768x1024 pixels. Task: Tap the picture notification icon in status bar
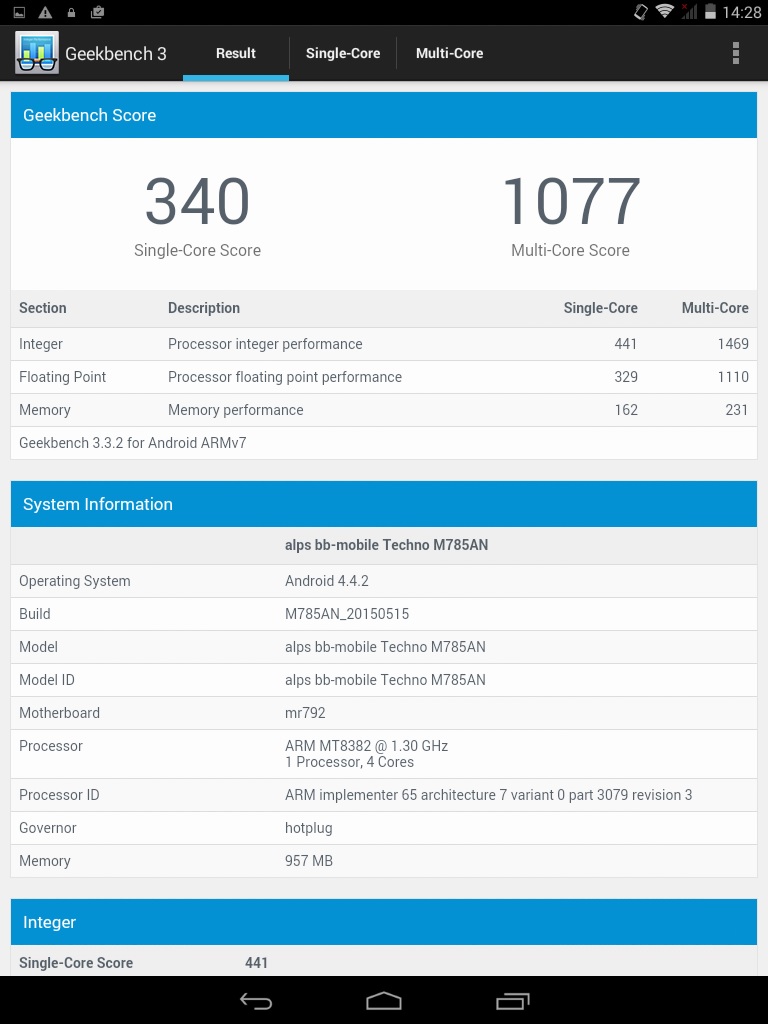(19, 12)
